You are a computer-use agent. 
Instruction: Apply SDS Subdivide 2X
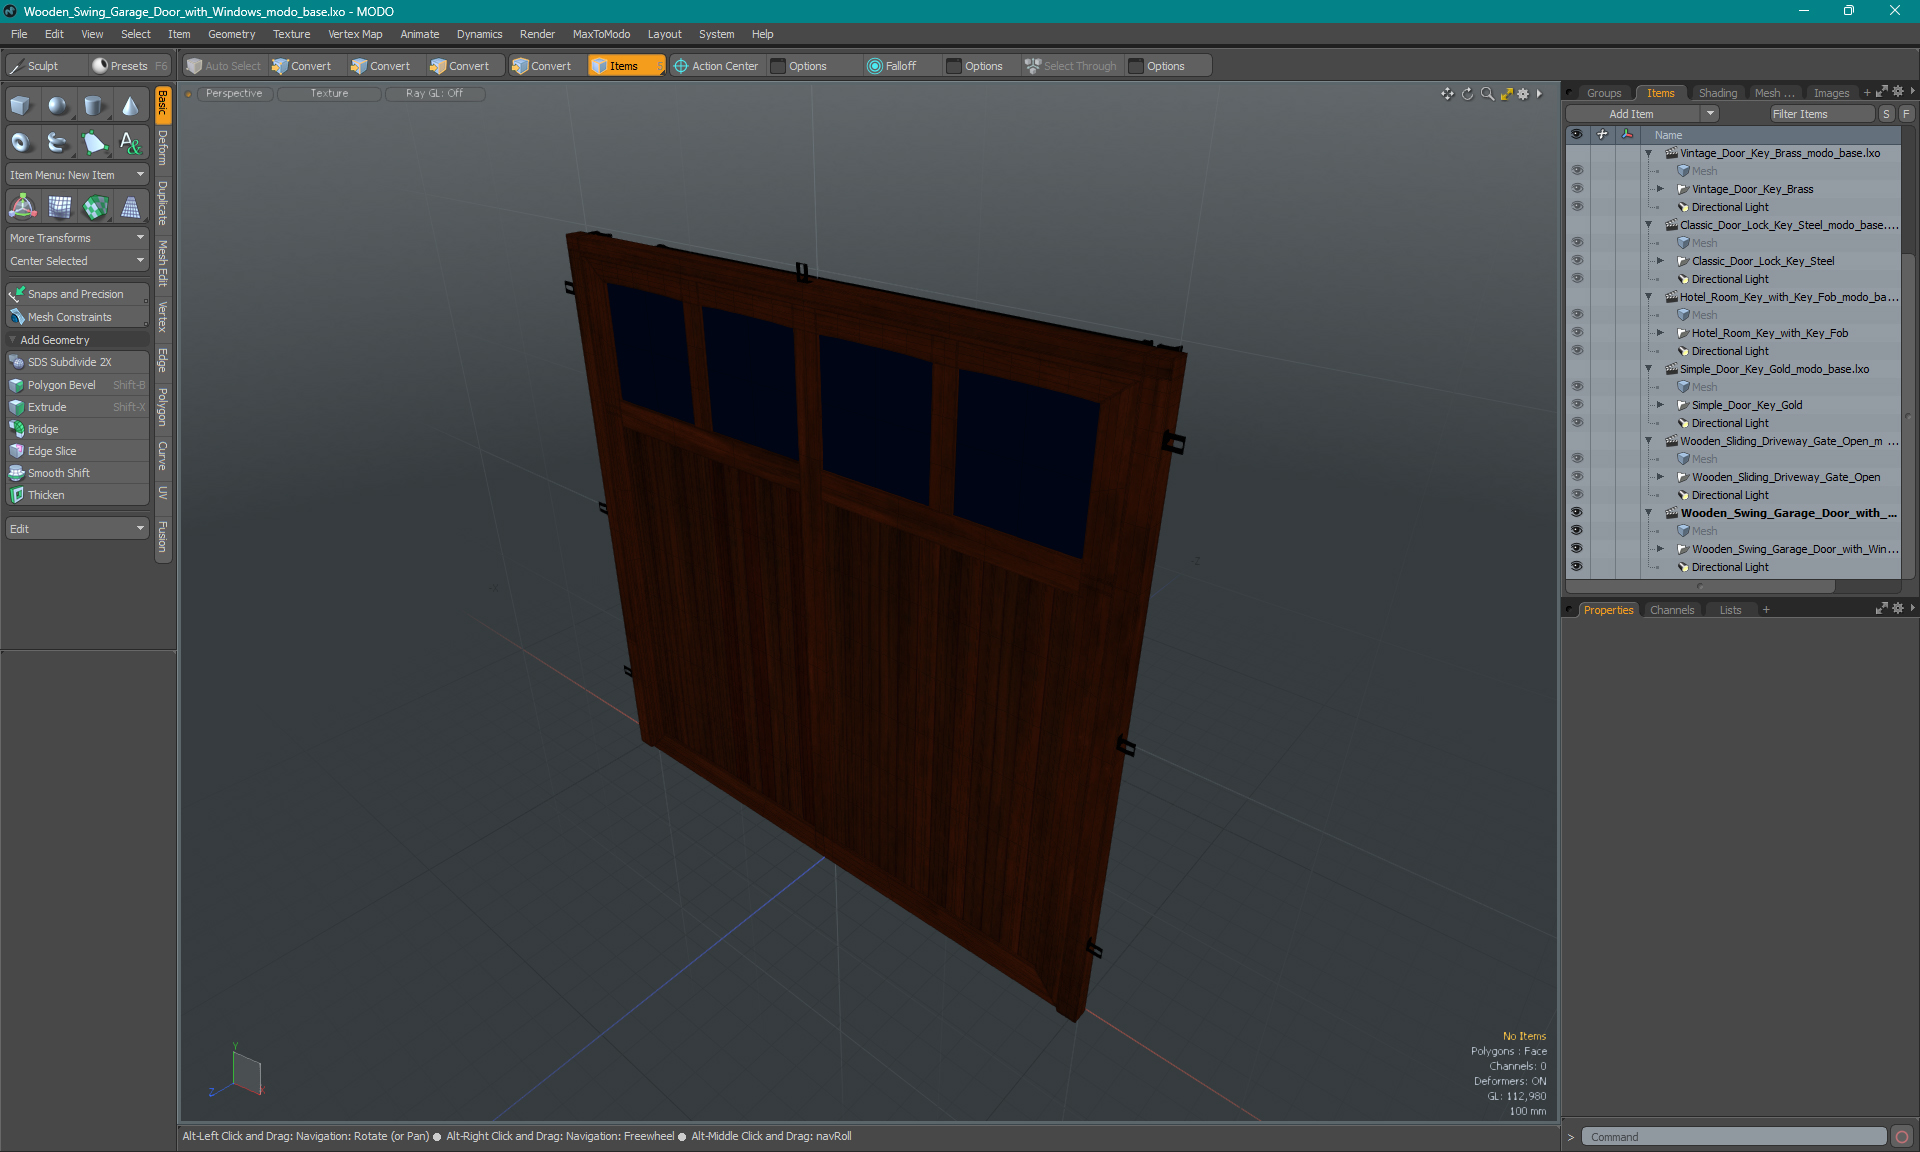pyautogui.click(x=77, y=362)
